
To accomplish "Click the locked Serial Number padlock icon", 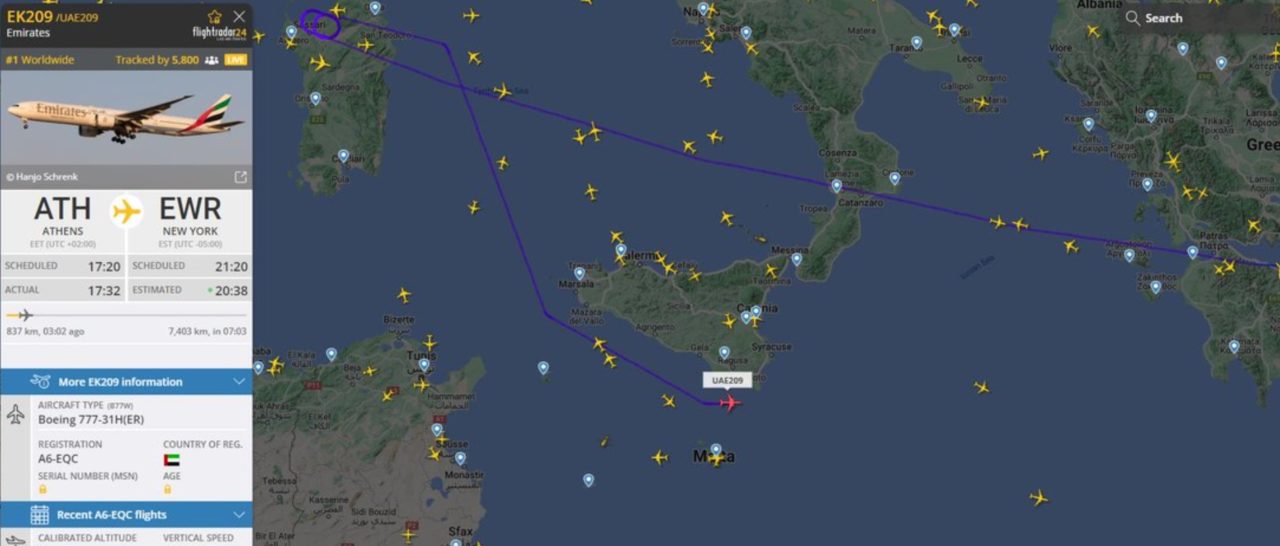I will point(42,490).
